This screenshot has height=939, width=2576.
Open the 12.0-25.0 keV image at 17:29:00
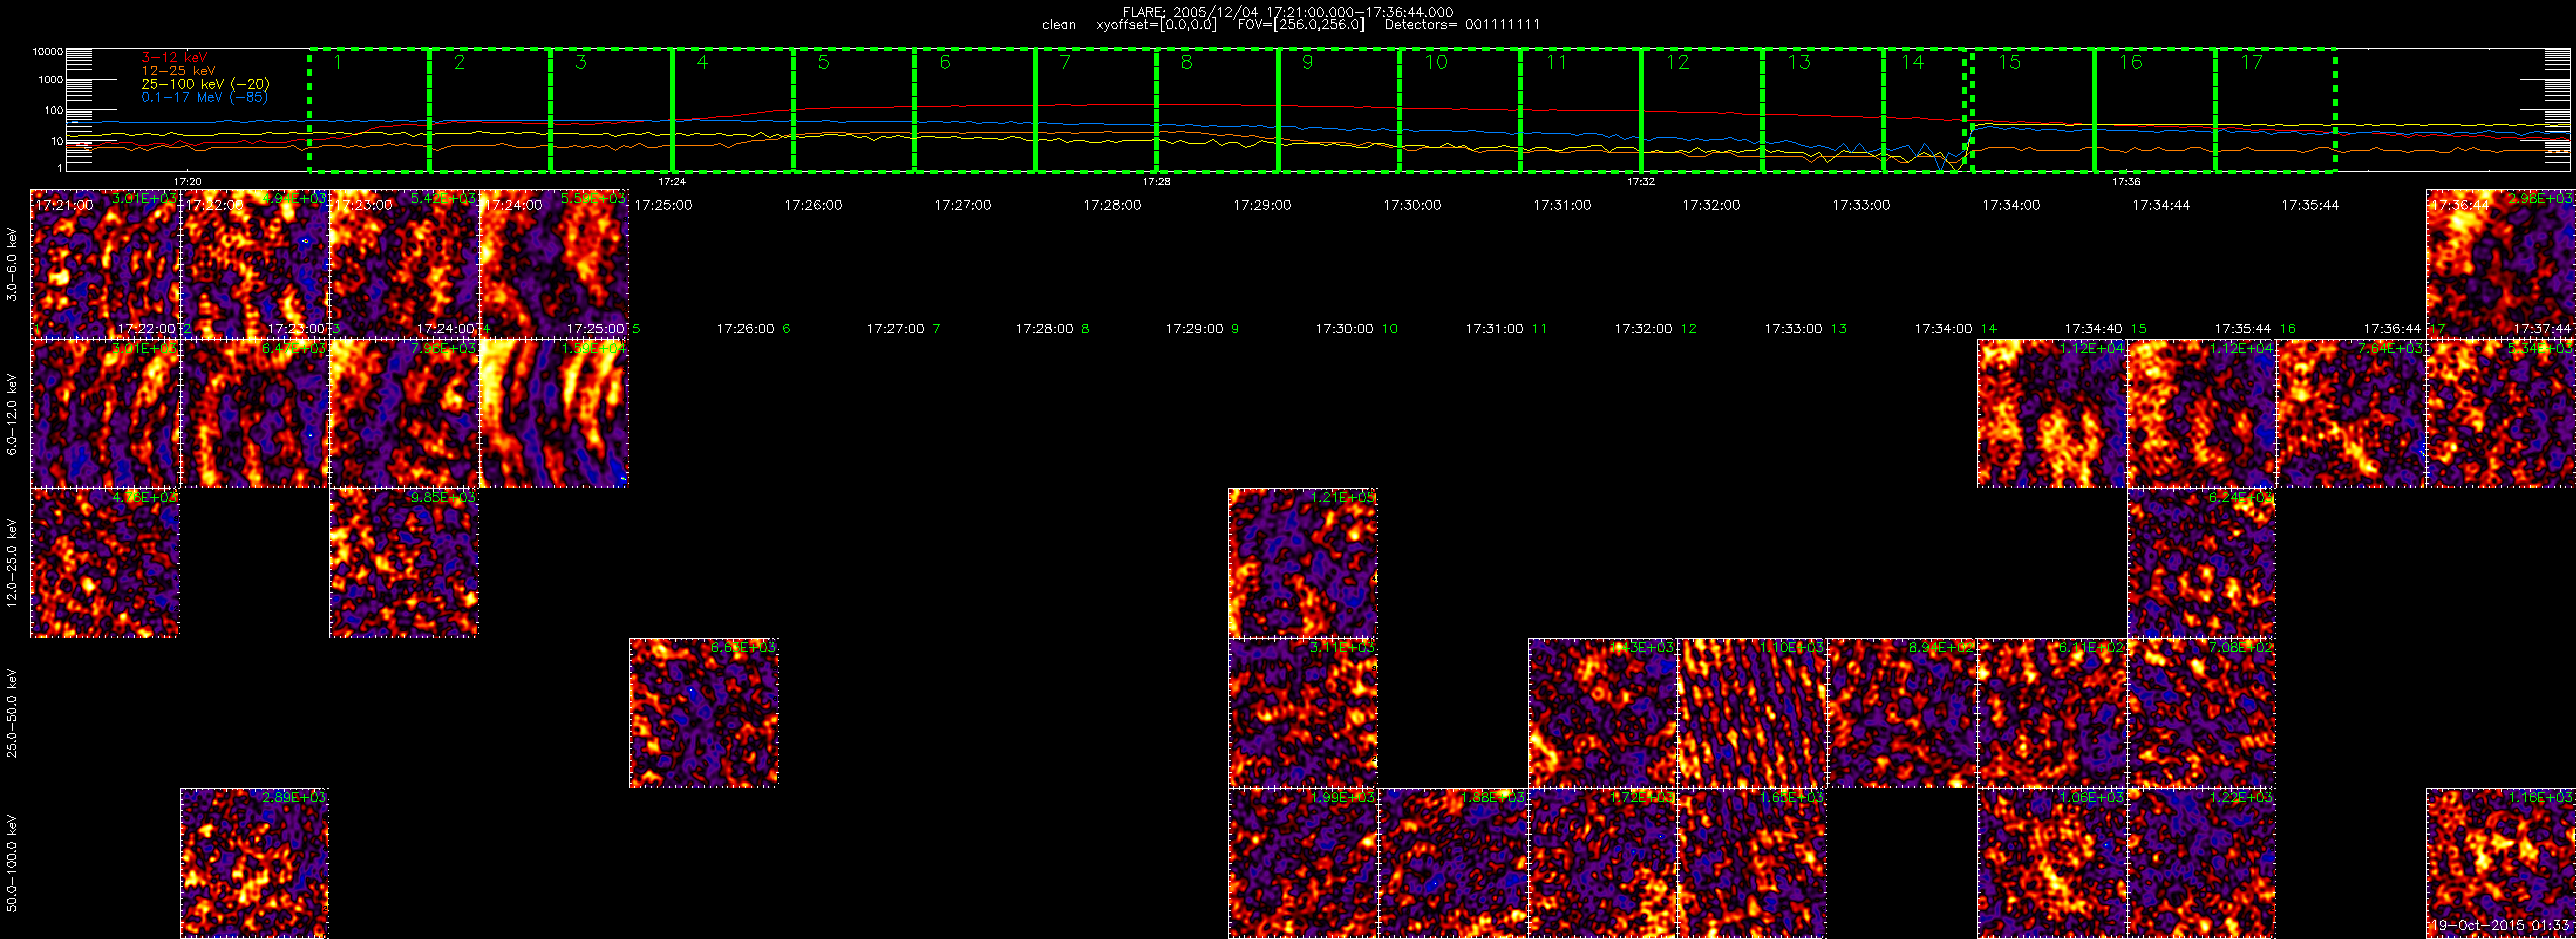tap(1303, 563)
